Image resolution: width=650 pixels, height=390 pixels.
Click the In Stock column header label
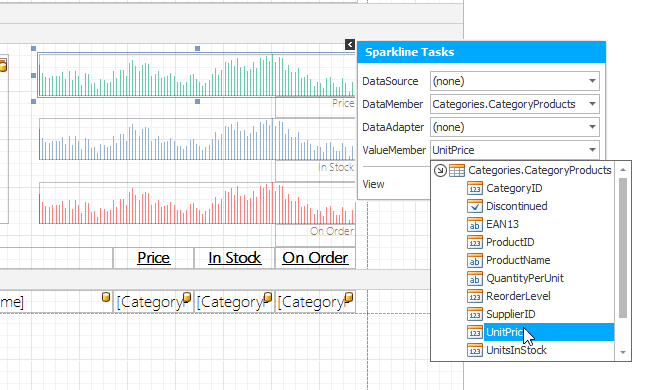pyautogui.click(x=235, y=258)
